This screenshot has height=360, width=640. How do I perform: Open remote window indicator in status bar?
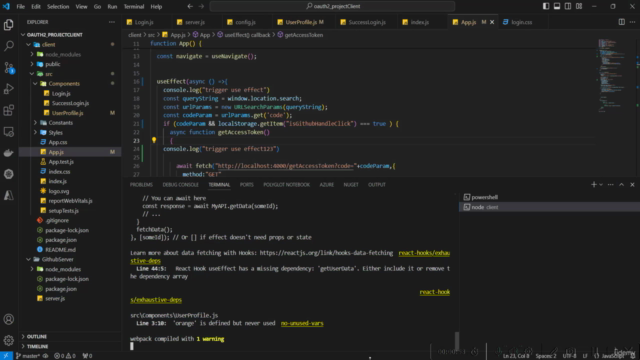point(6,356)
